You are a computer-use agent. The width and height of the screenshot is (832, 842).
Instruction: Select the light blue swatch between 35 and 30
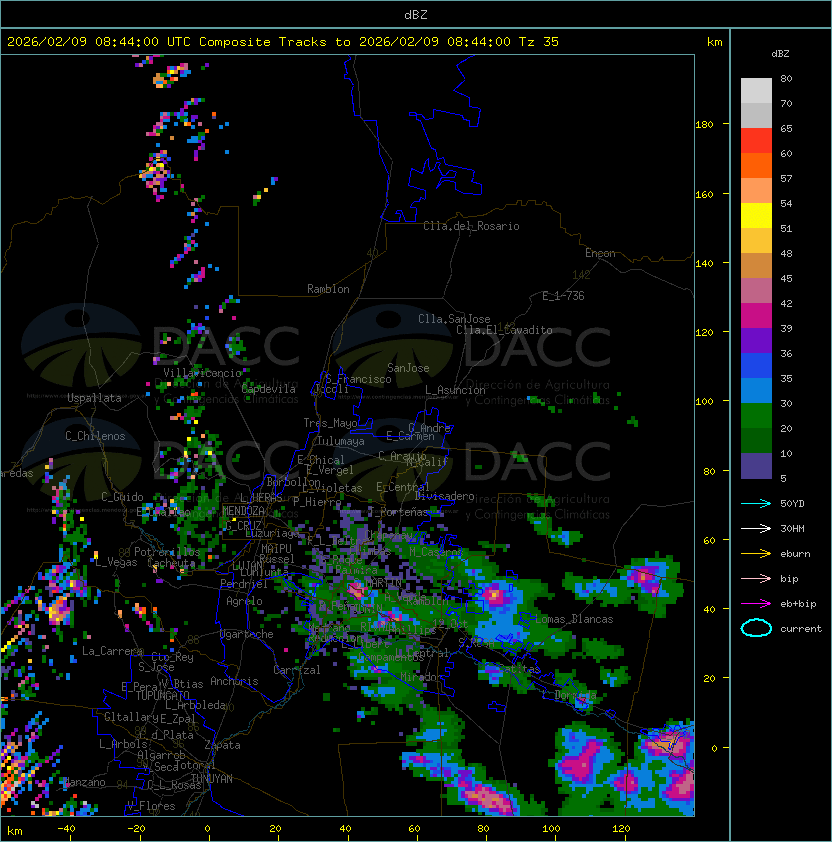[756, 391]
